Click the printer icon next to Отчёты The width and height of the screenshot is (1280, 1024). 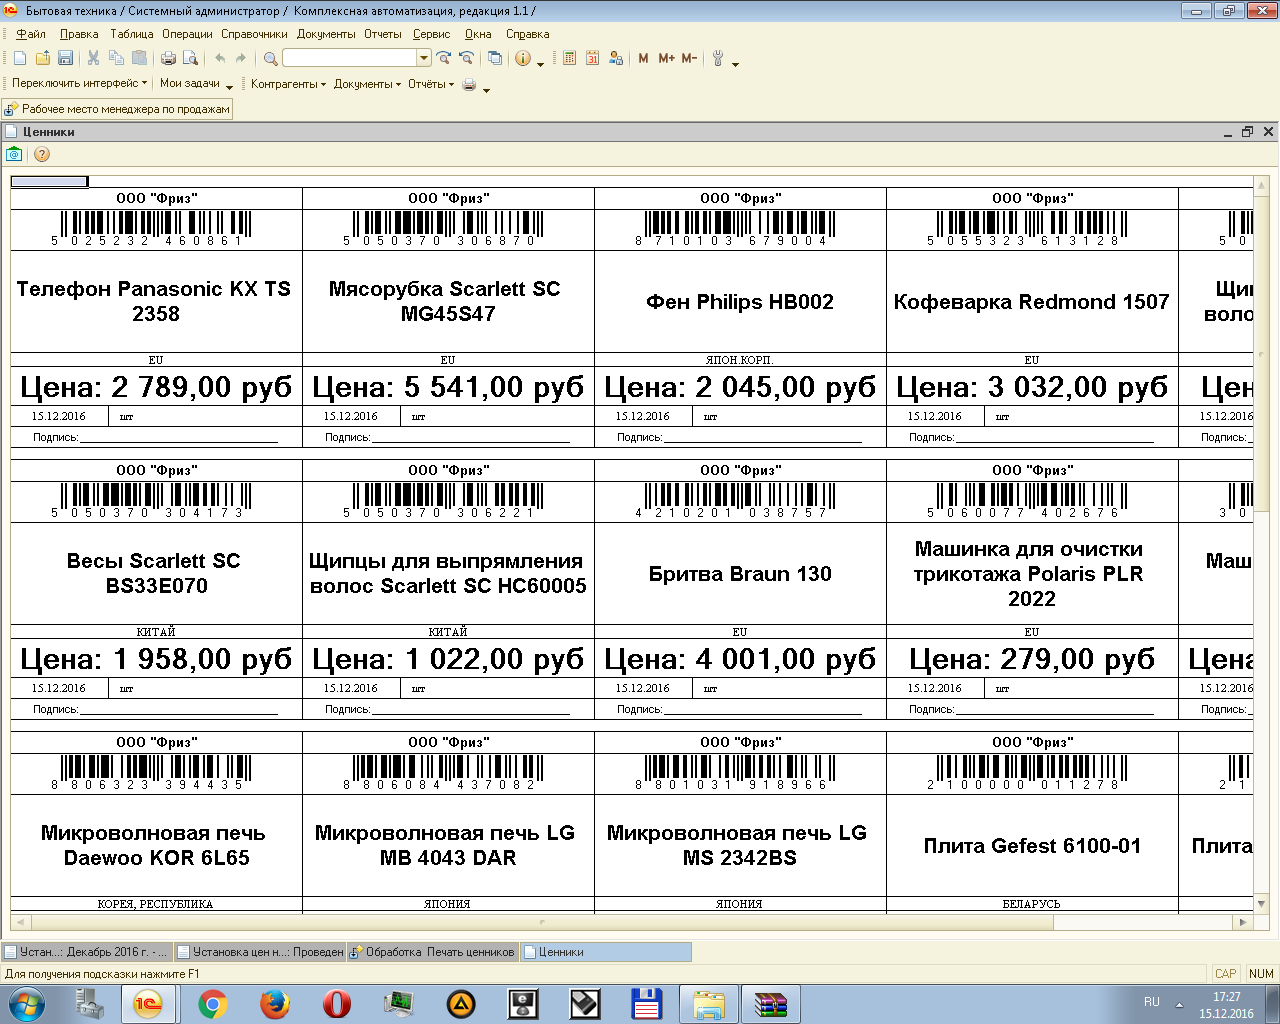(x=469, y=84)
